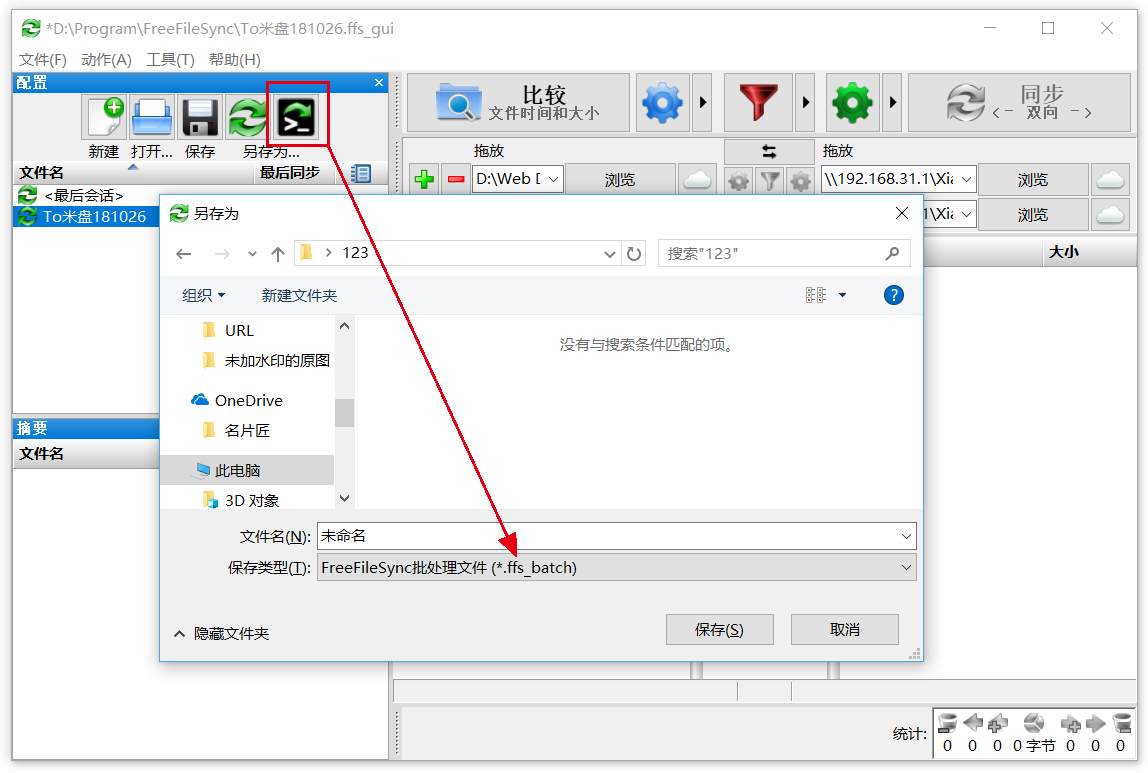Viewport: 1148px width, 773px height.
Task: Create new configuration with 新建 icon
Action: click(104, 117)
